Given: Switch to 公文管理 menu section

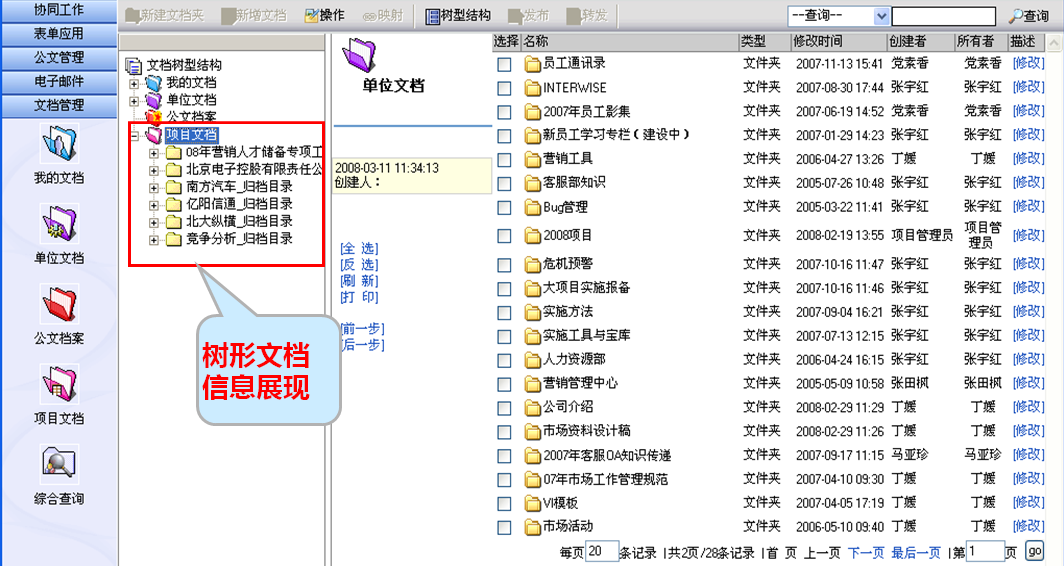Looking at the screenshot, I should (x=59, y=58).
